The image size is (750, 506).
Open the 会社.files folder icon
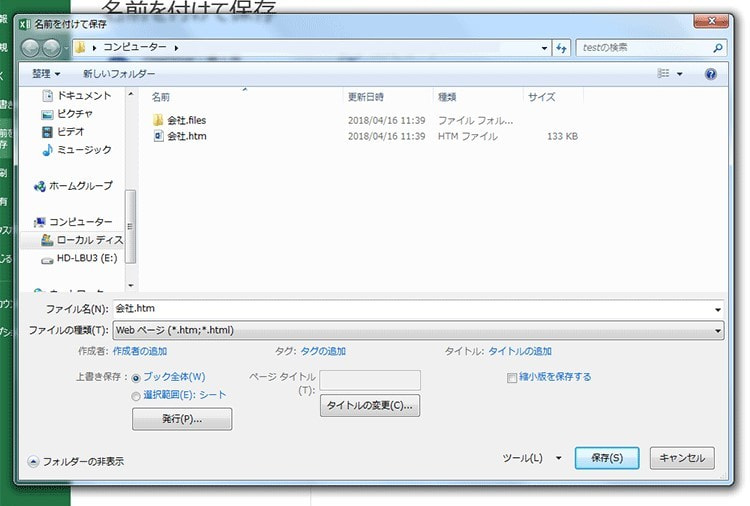(x=158, y=120)
